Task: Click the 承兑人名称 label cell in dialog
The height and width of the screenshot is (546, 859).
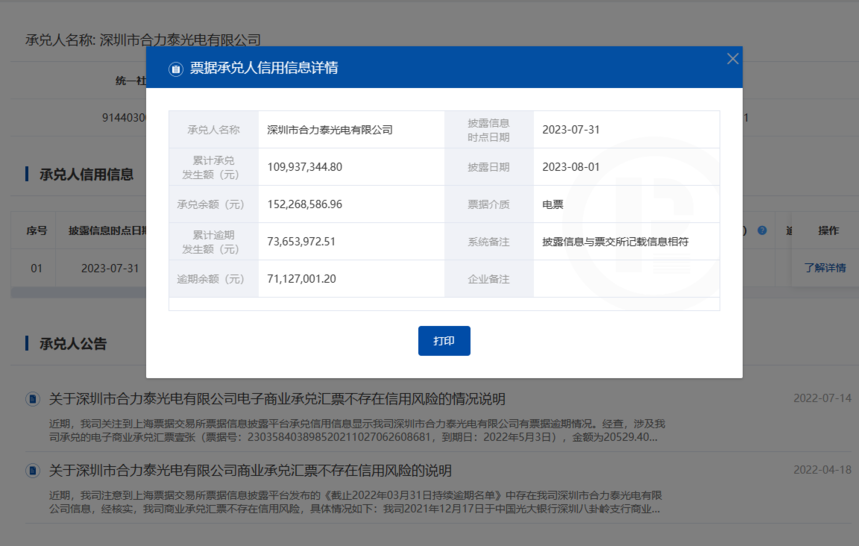Action: pos(214,130)
